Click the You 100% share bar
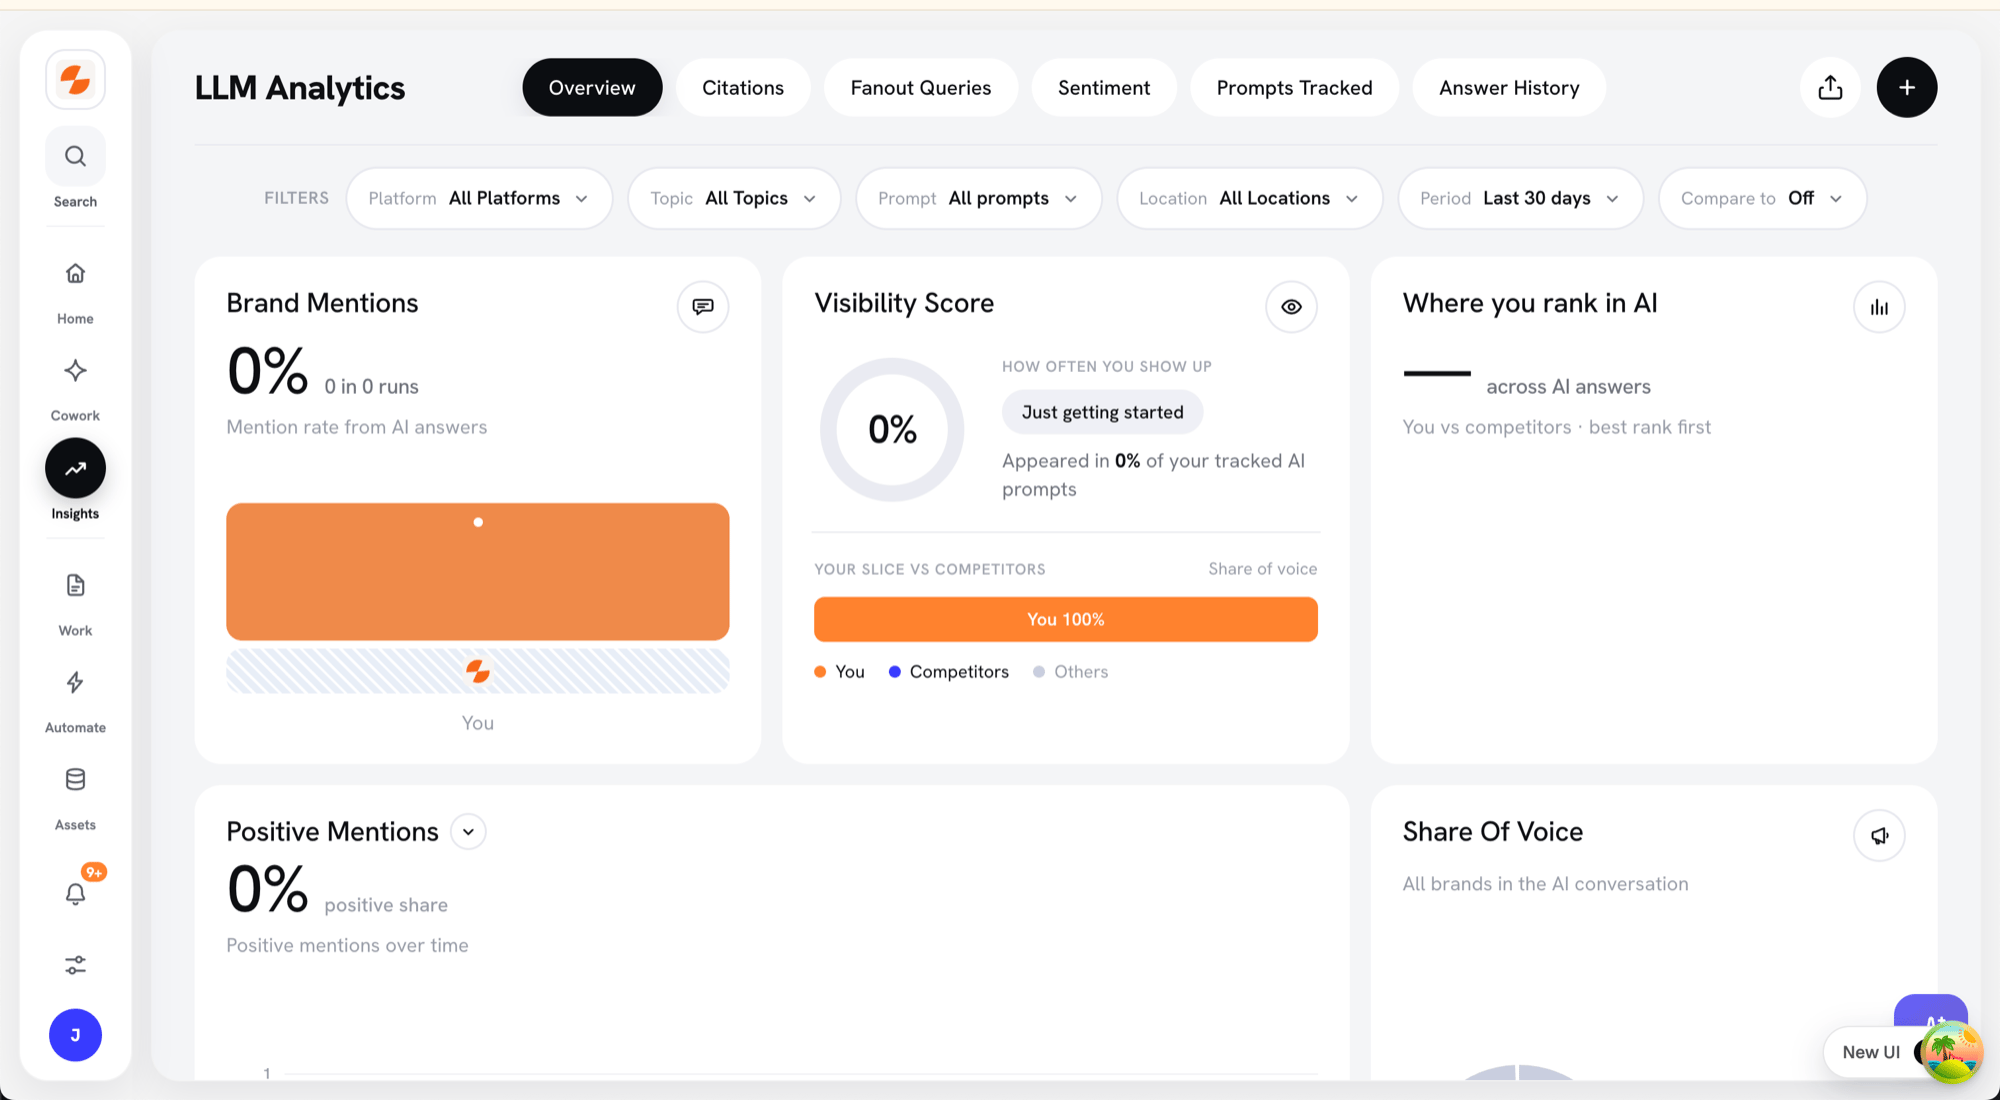The height and width of the screenshot is (1100, 2000). coord(1066,619)
